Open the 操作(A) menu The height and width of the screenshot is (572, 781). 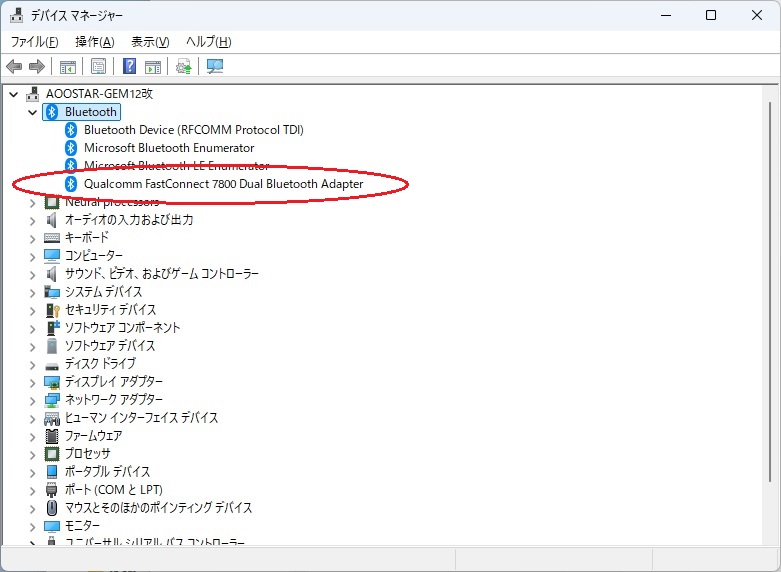94,42
